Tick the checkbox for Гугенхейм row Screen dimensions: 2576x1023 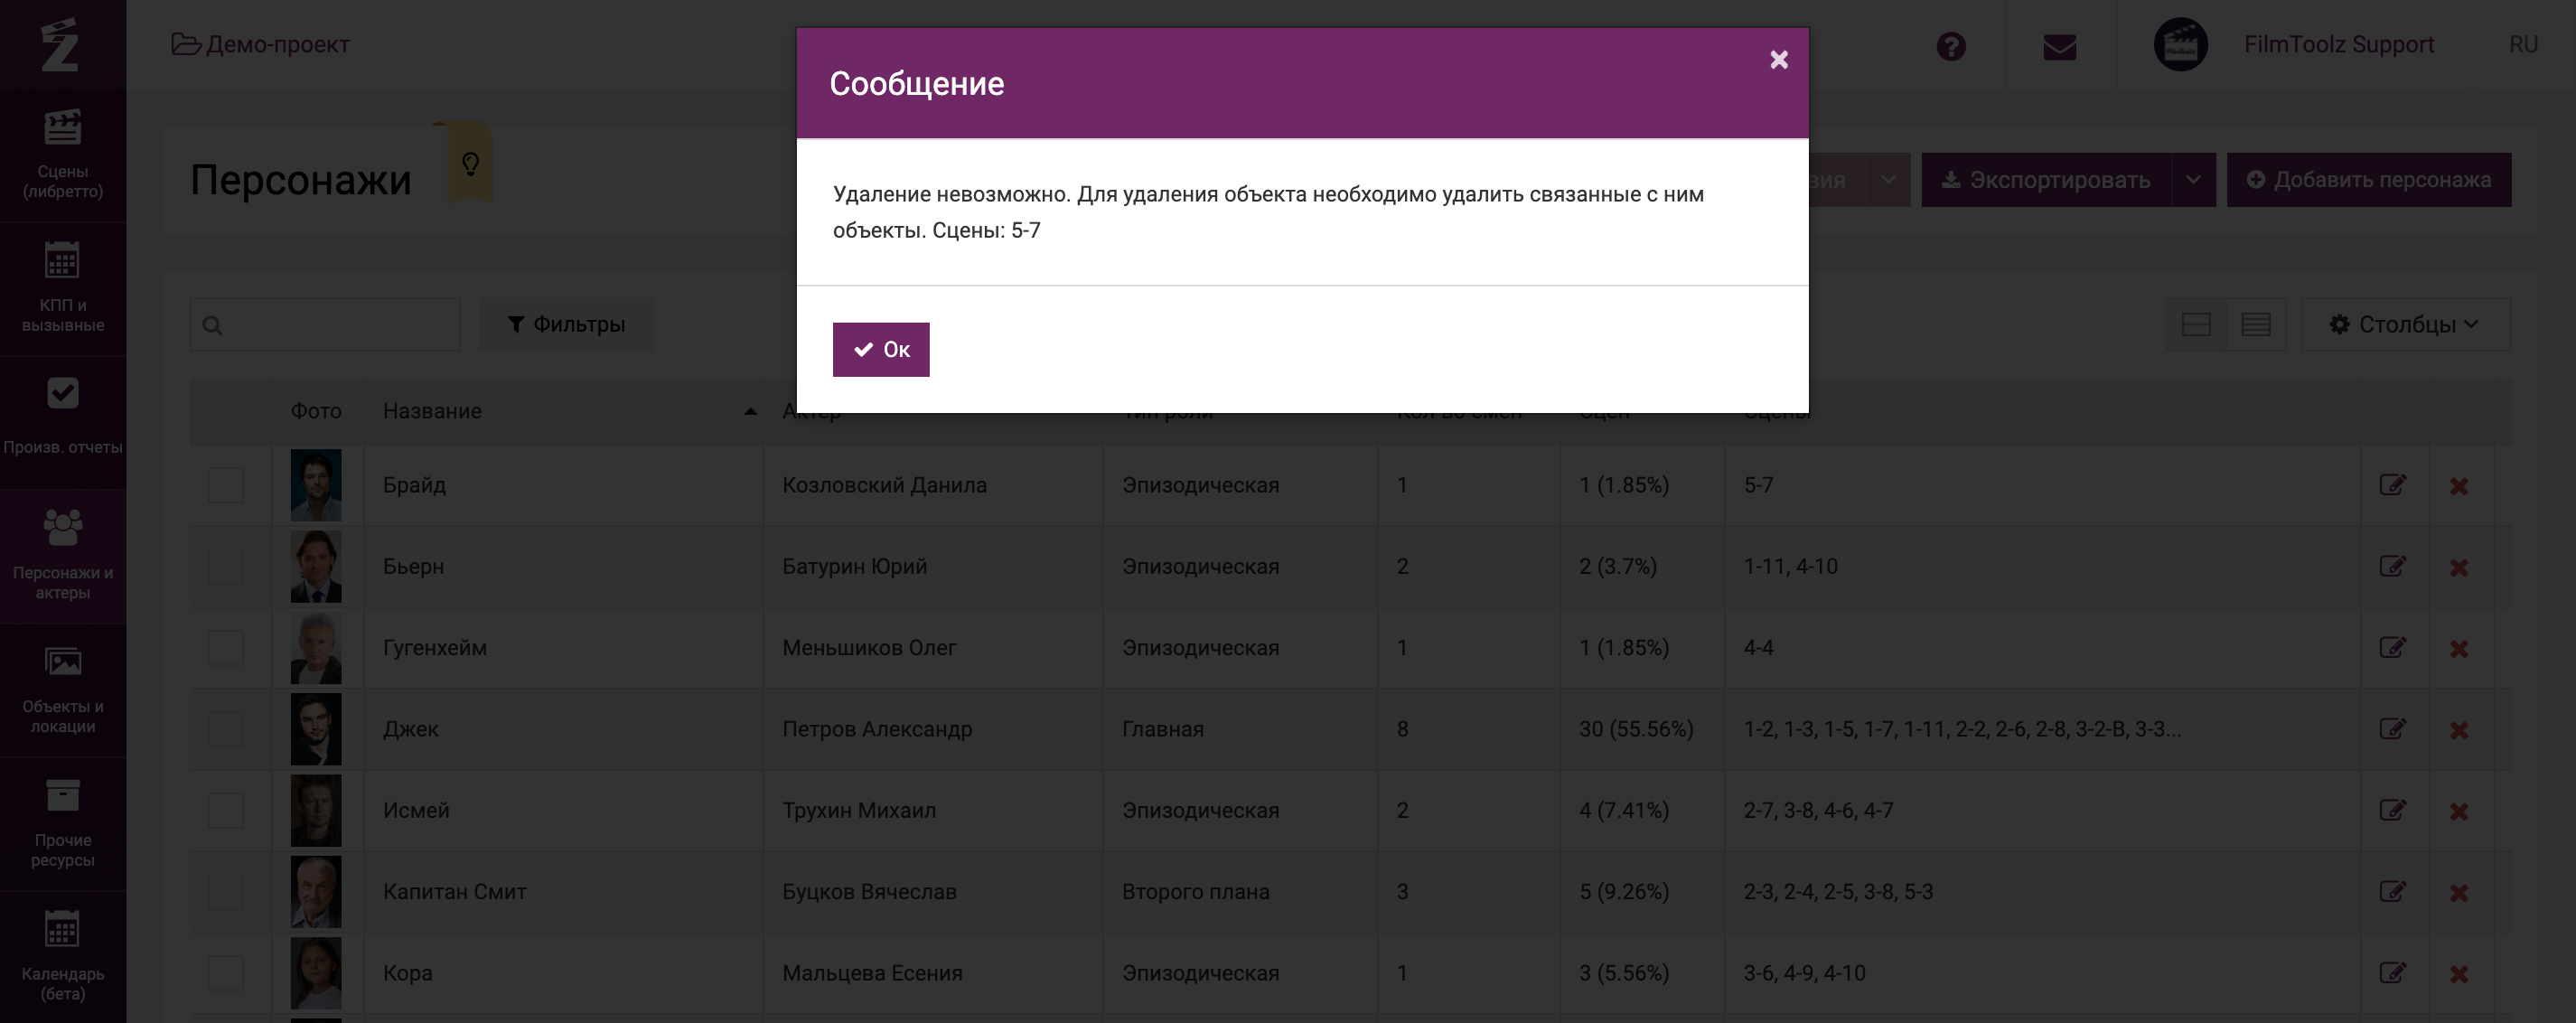pyautogui.click(x=225, y=648)
